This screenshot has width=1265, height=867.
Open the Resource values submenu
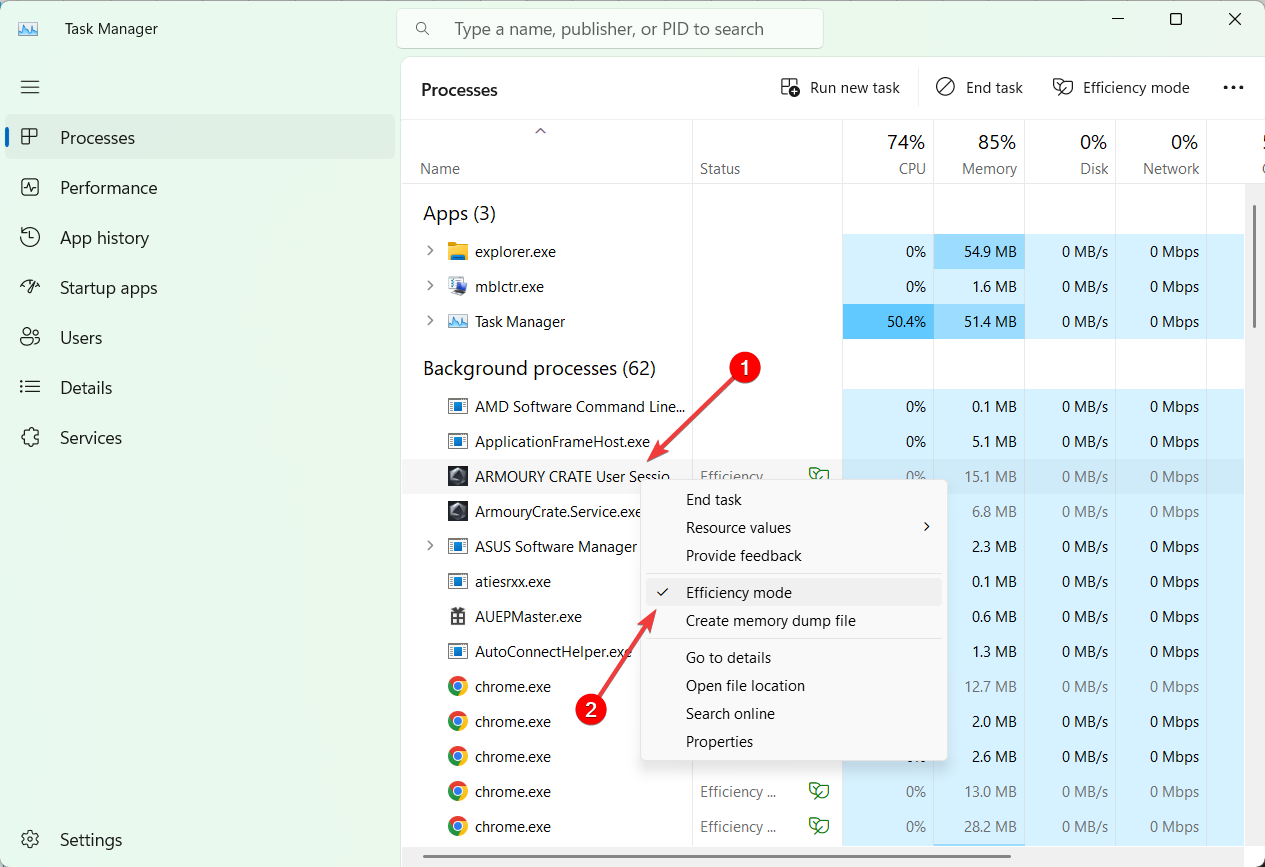pos(738,527)
